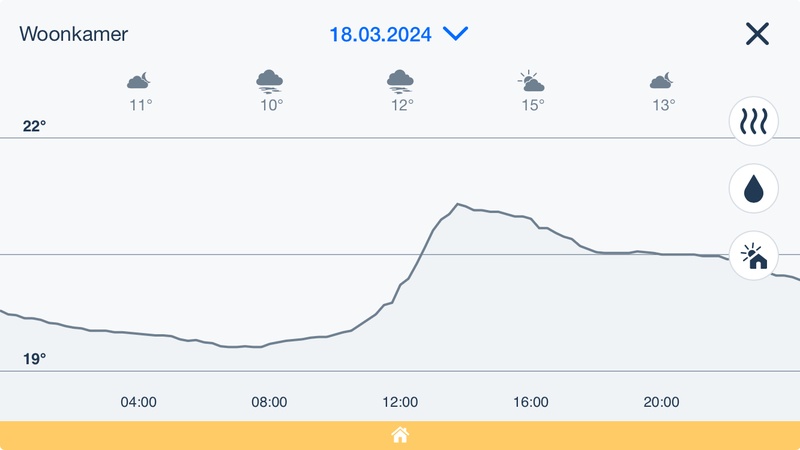
Task: Expand the date picker chevron
Action: (x=455, y=34)
